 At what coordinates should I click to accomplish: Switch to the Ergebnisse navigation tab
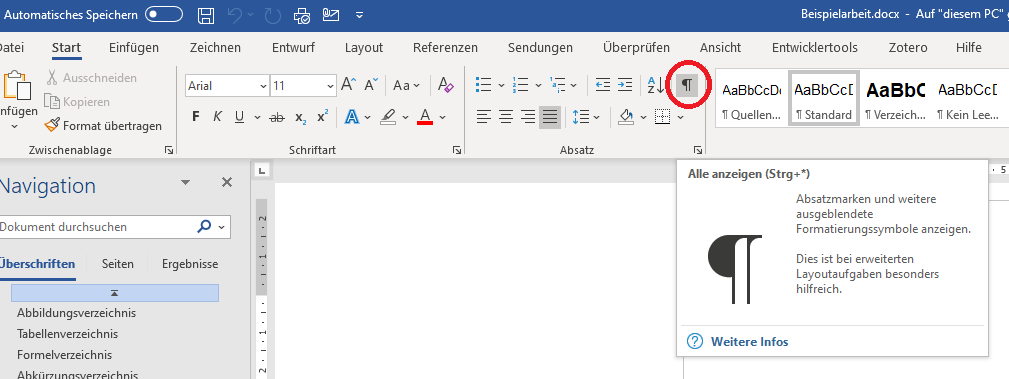[x=190, y=264]
